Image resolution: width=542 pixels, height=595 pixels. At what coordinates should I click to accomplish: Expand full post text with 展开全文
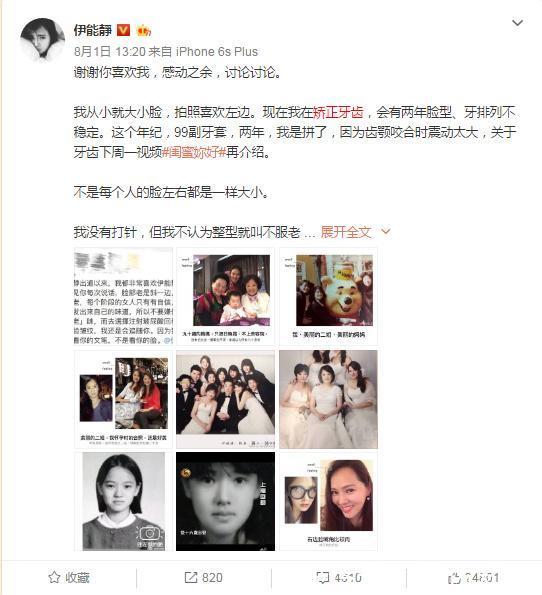click(x=346, y=231)
